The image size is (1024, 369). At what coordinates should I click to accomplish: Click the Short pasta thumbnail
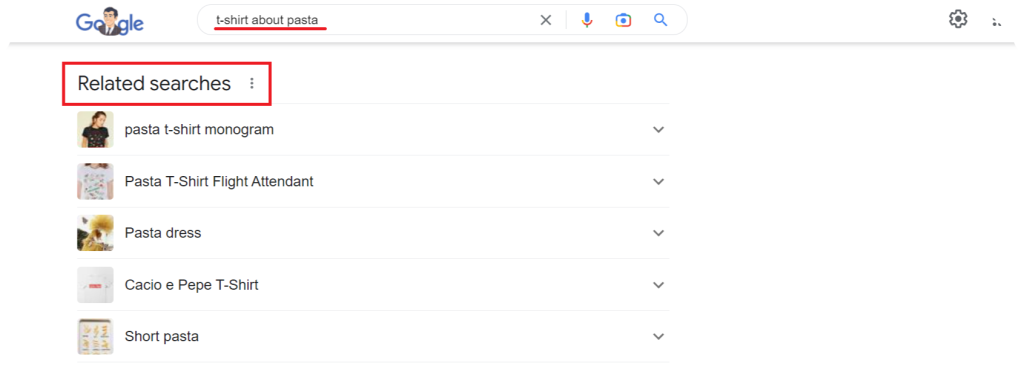point(95,336)
